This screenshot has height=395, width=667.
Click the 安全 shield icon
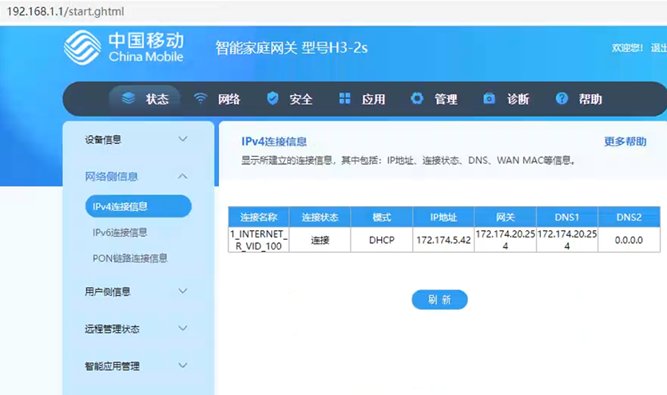pyautogui.click(x=272, y=98)
